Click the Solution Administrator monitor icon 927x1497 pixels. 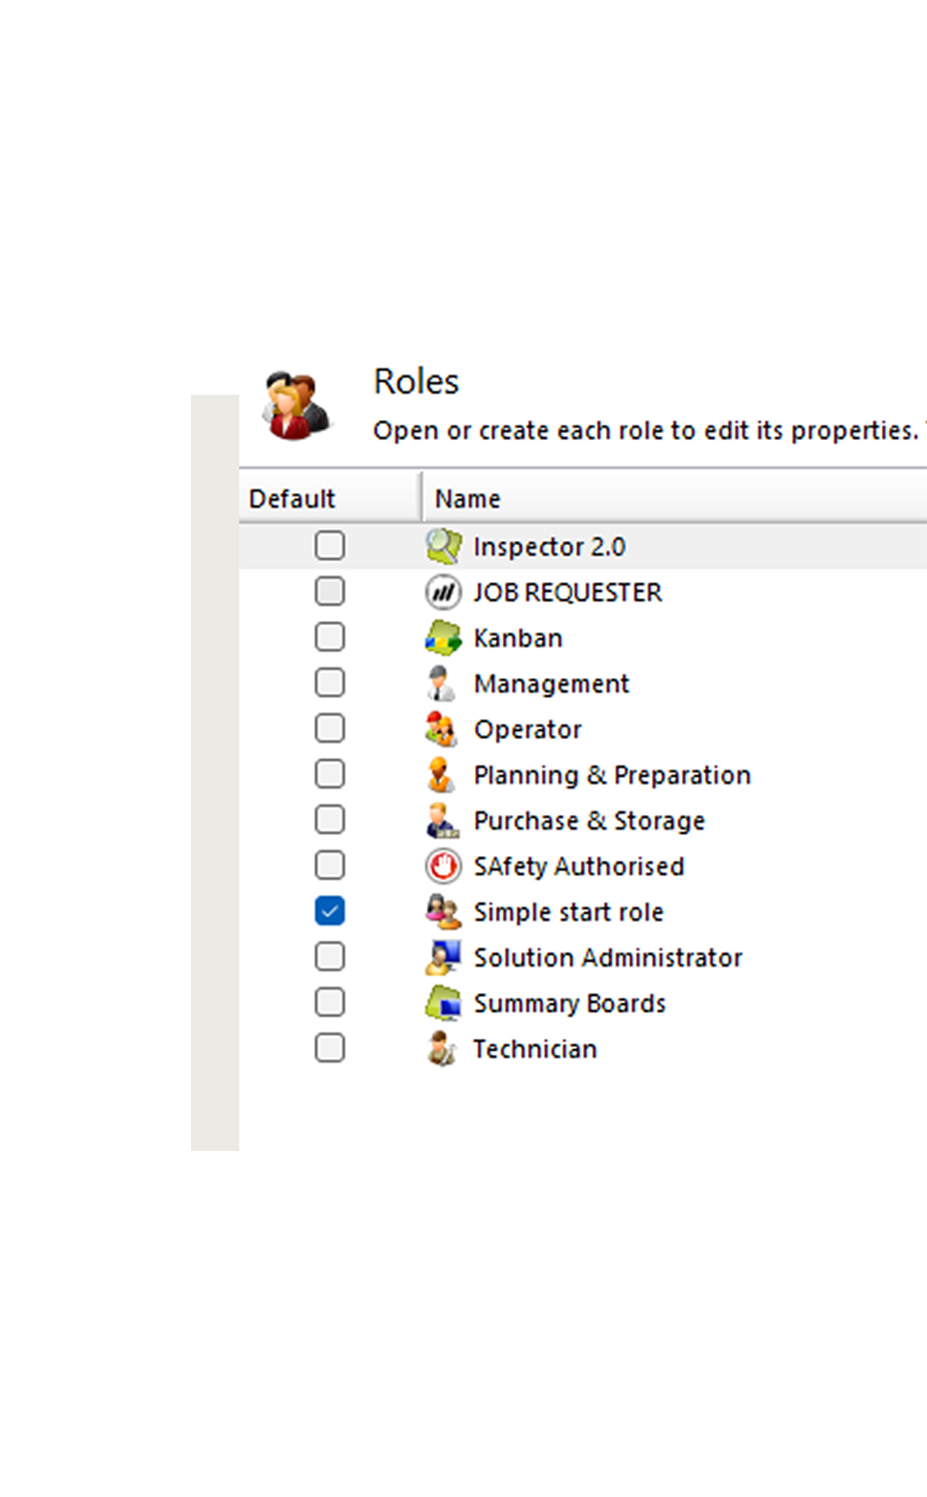pyautogui.click(x=443, y=957)
